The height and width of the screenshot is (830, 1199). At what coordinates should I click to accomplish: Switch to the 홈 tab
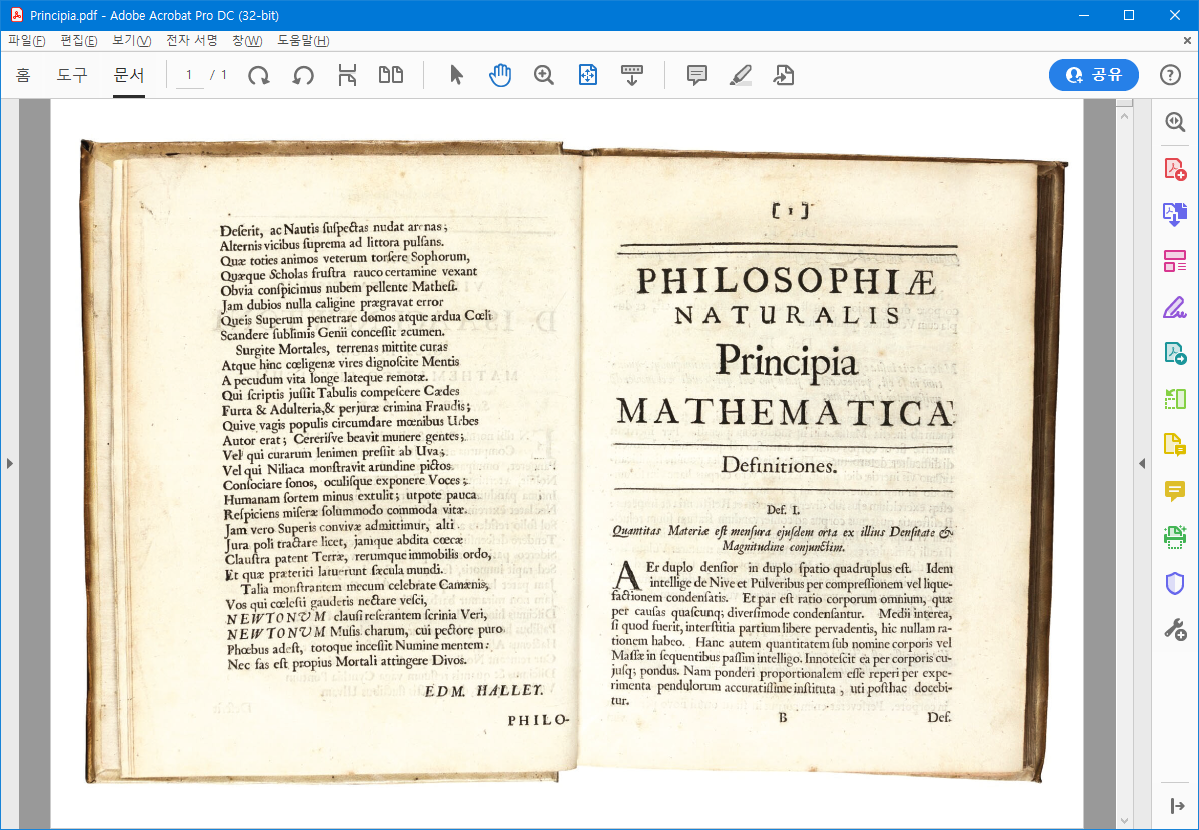(x=24, y=75)
